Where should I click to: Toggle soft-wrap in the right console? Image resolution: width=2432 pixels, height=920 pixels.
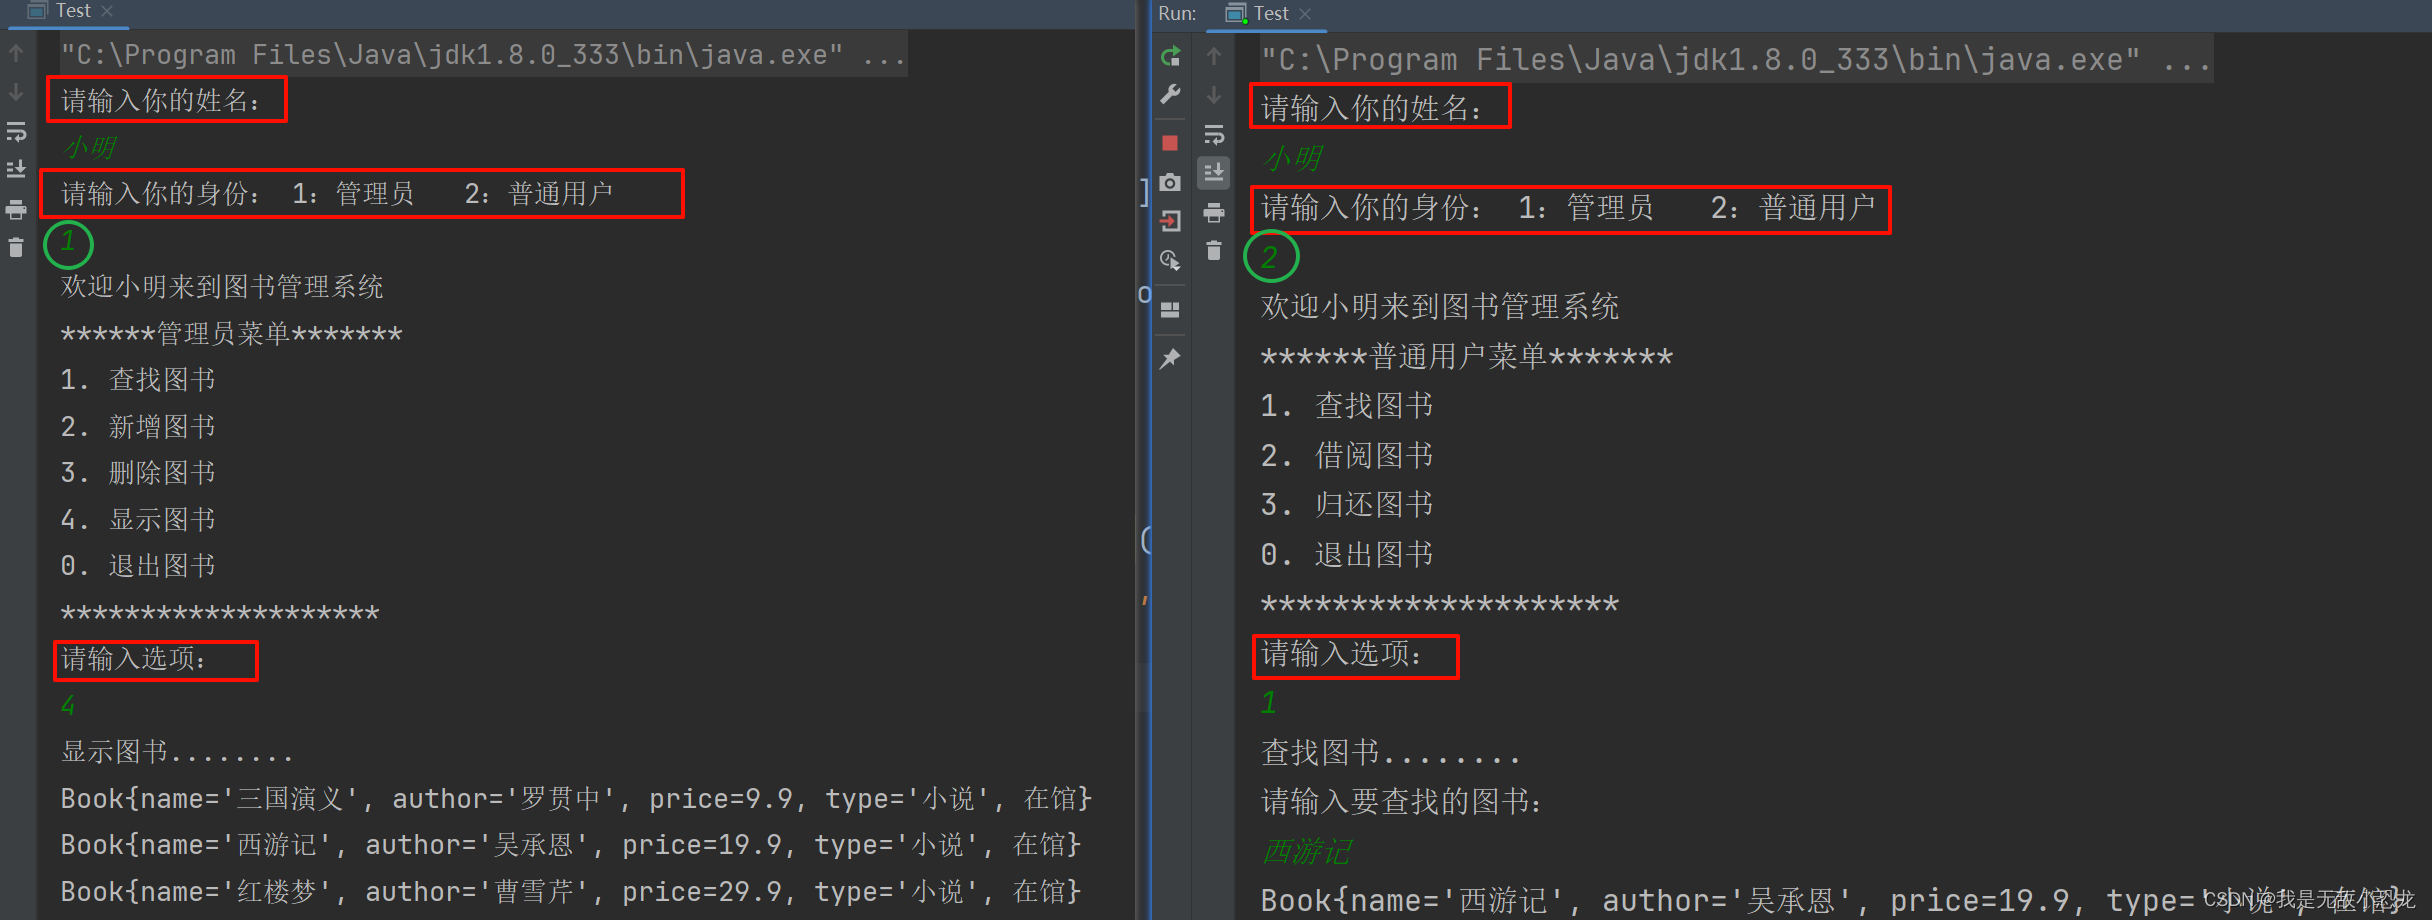point(1214,134)
